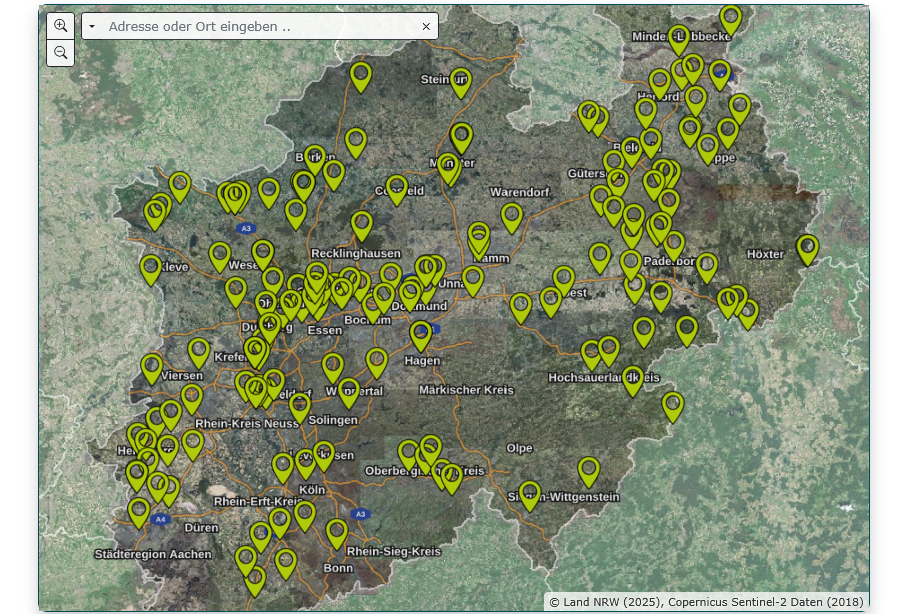Select the marker left of the Kleve label
The width and height of the screenshot is (916, 614).
tap(151, 268)
